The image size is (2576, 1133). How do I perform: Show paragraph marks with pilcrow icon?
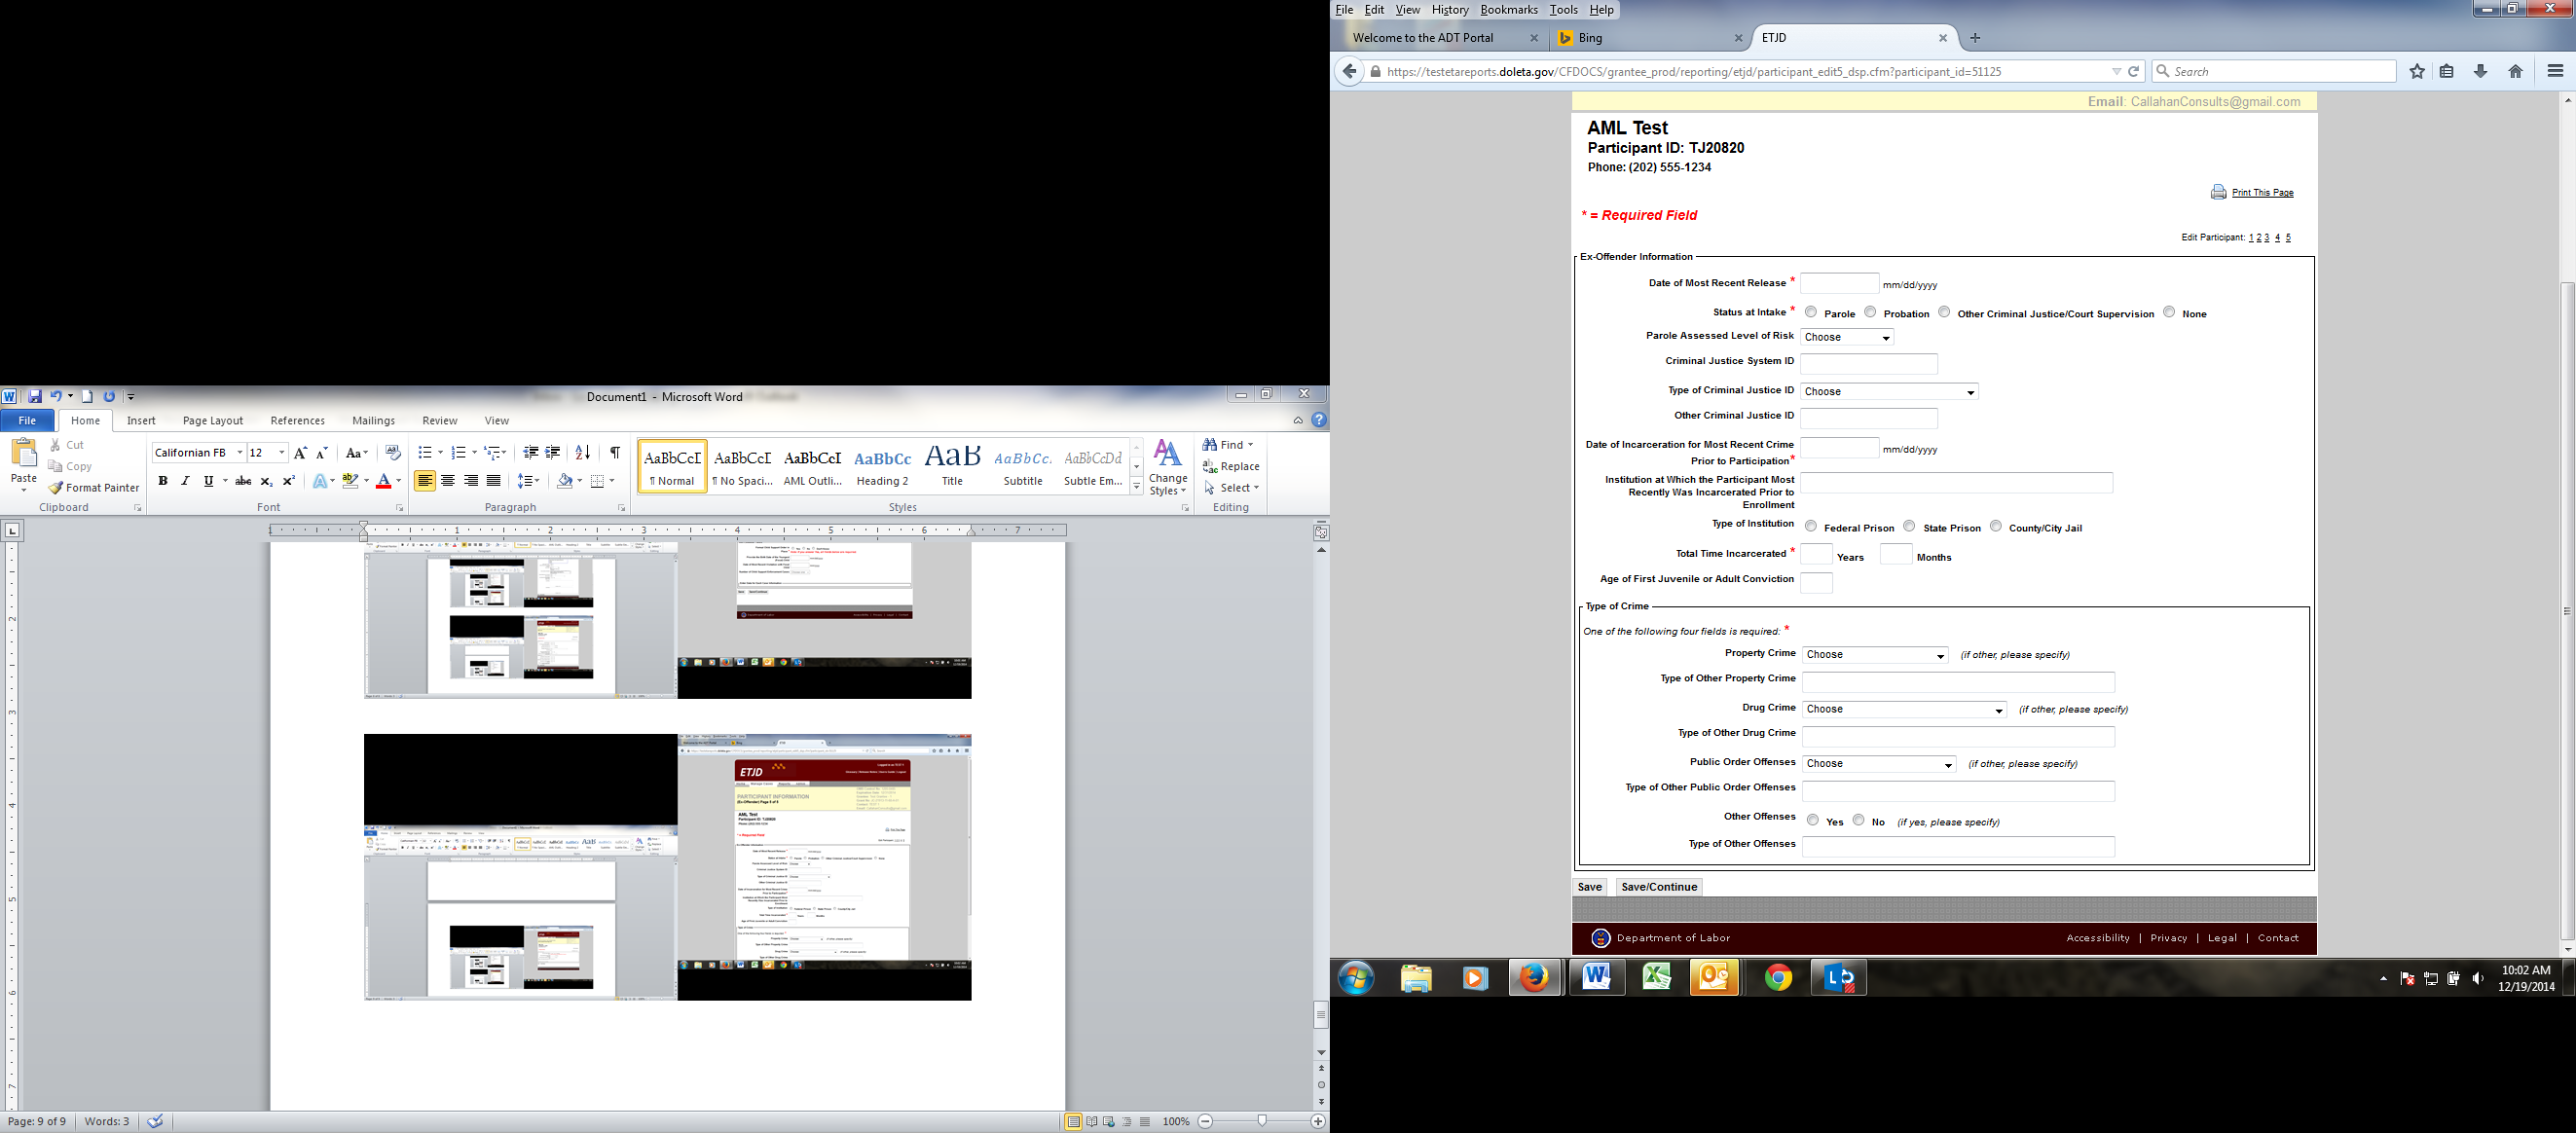click(x=615, y=453)
